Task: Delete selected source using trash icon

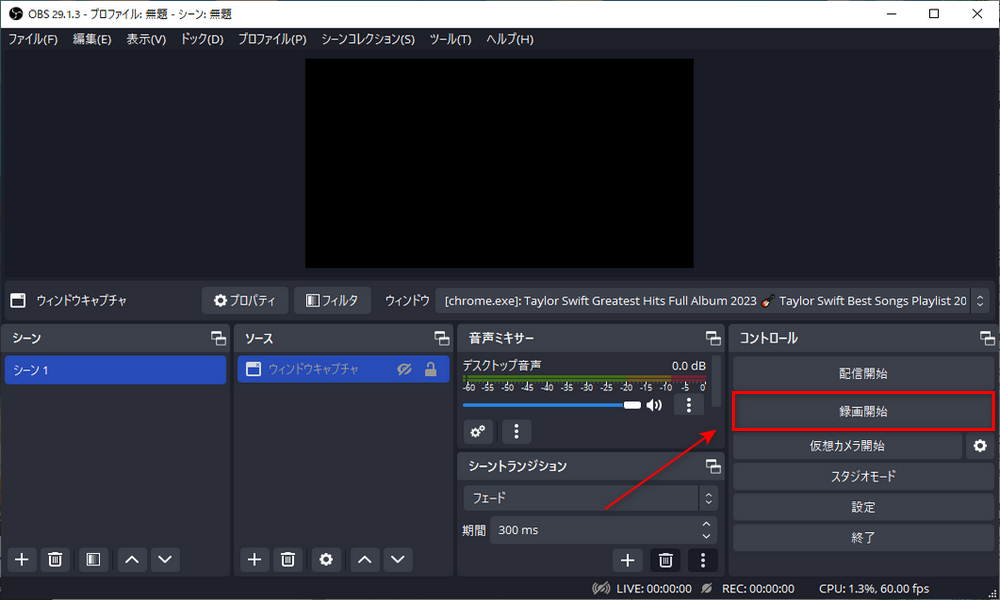Action: [x=288, y=560]
